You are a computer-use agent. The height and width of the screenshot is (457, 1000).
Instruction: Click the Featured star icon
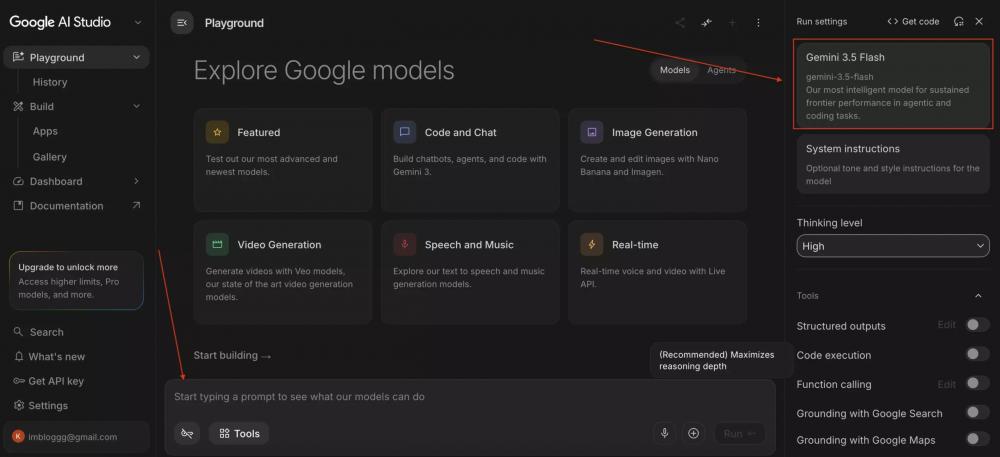click(x=217, y=133)
